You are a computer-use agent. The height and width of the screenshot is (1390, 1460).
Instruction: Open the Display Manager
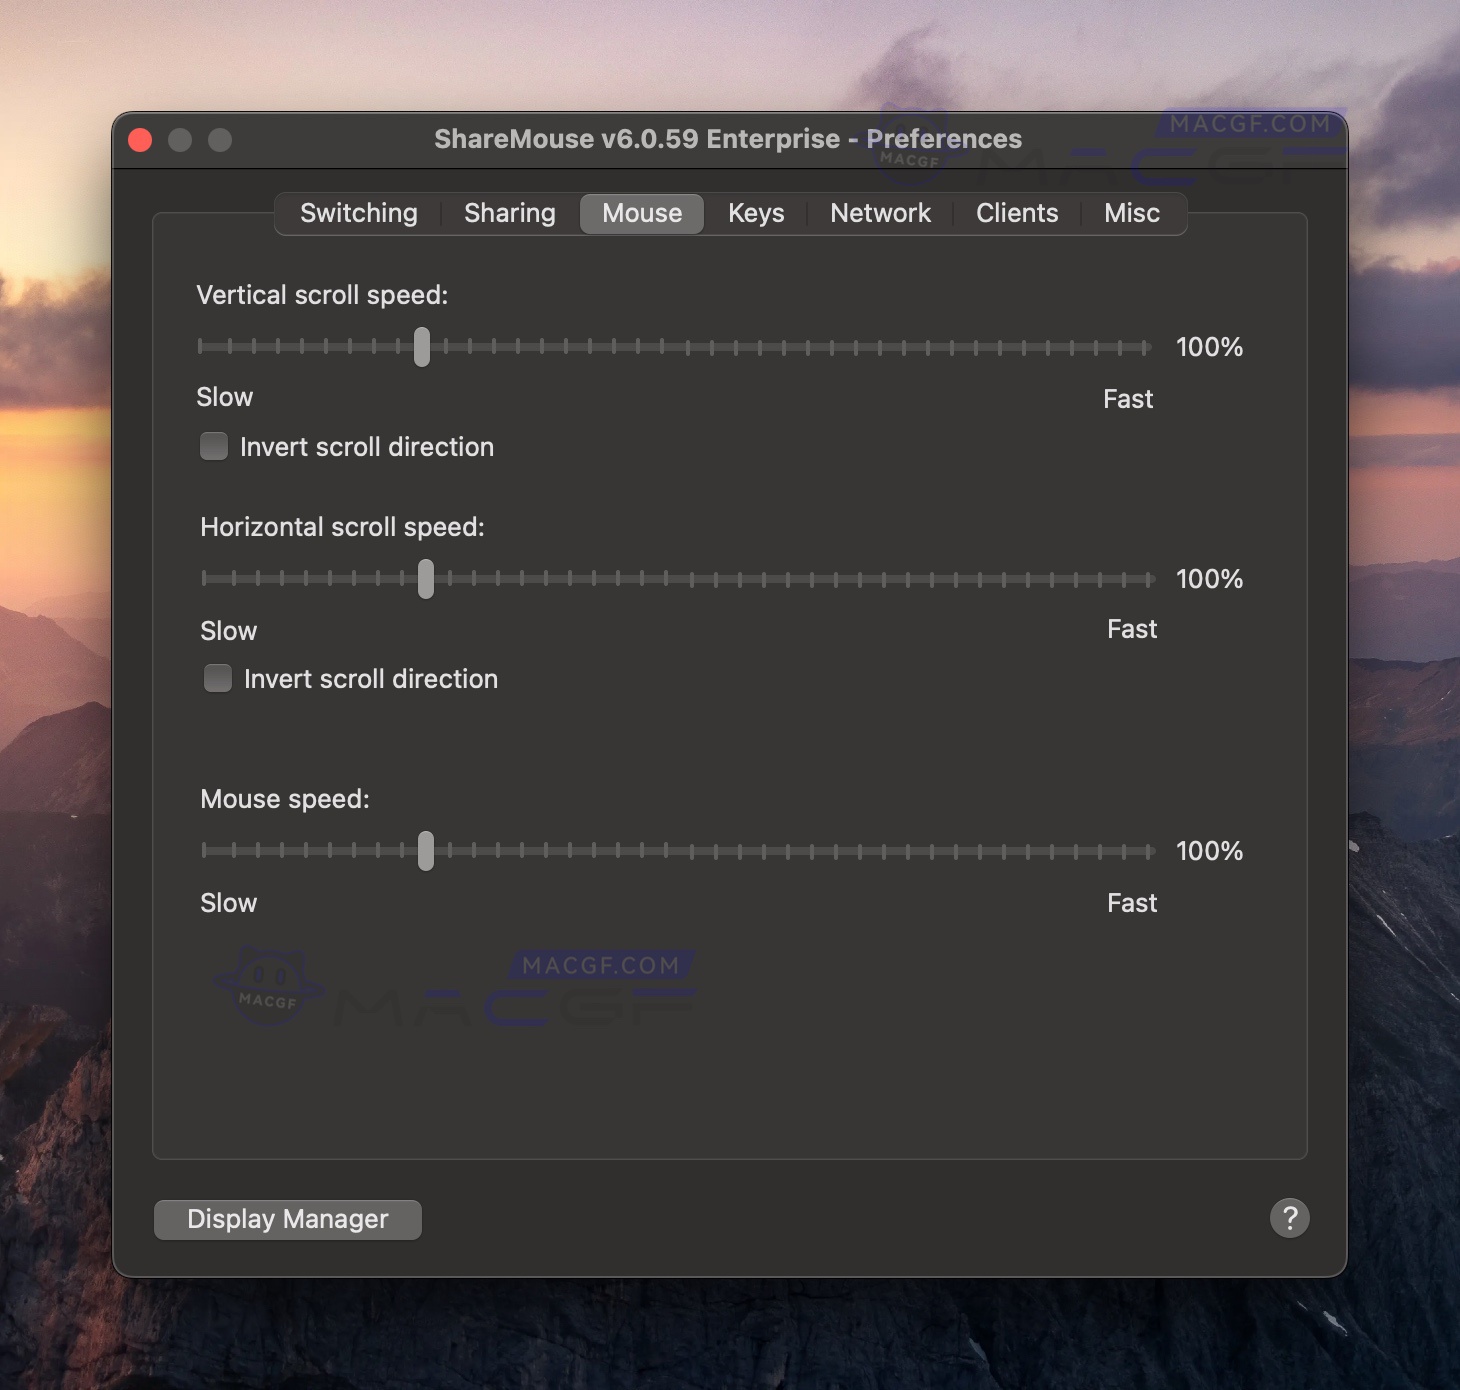(287, 1219)
